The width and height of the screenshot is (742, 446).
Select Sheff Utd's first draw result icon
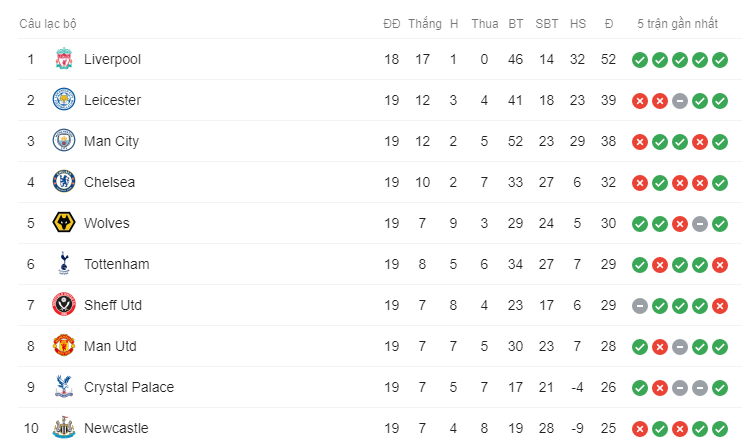(x=640, y=306)
